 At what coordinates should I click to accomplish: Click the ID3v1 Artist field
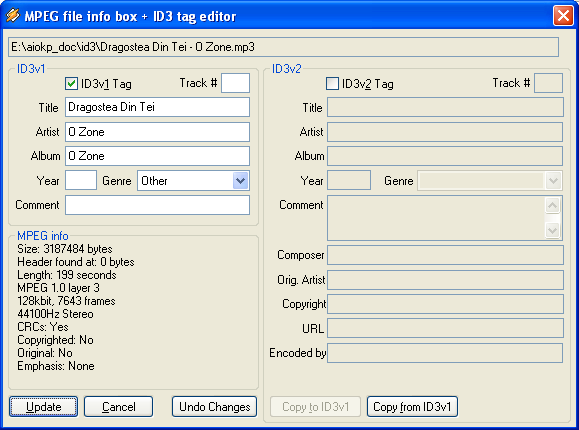pos(158,132)
